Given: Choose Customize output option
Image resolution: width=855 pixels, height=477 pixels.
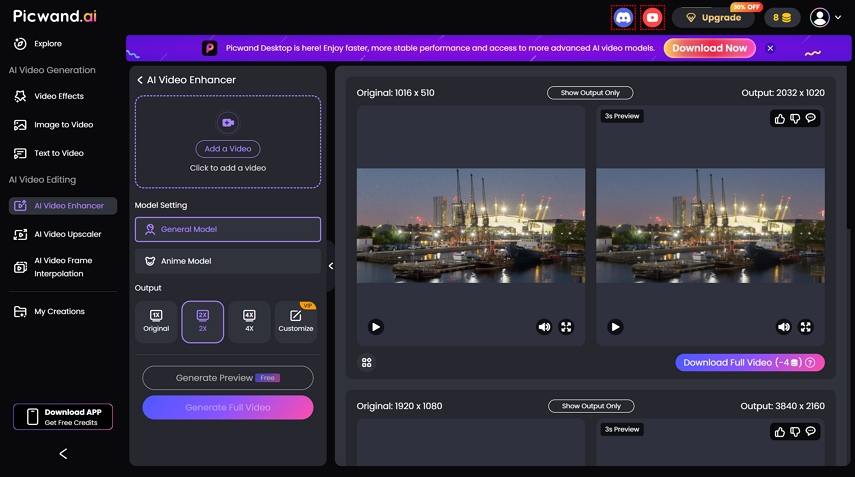Looking at the screenshot, I should coord(296,322).
